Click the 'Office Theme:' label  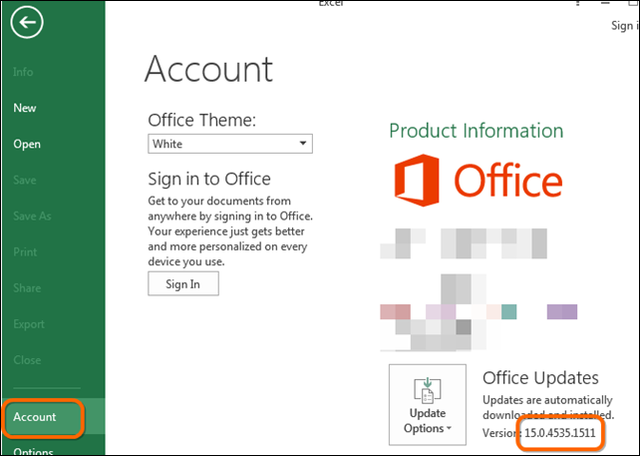[202, 120]
